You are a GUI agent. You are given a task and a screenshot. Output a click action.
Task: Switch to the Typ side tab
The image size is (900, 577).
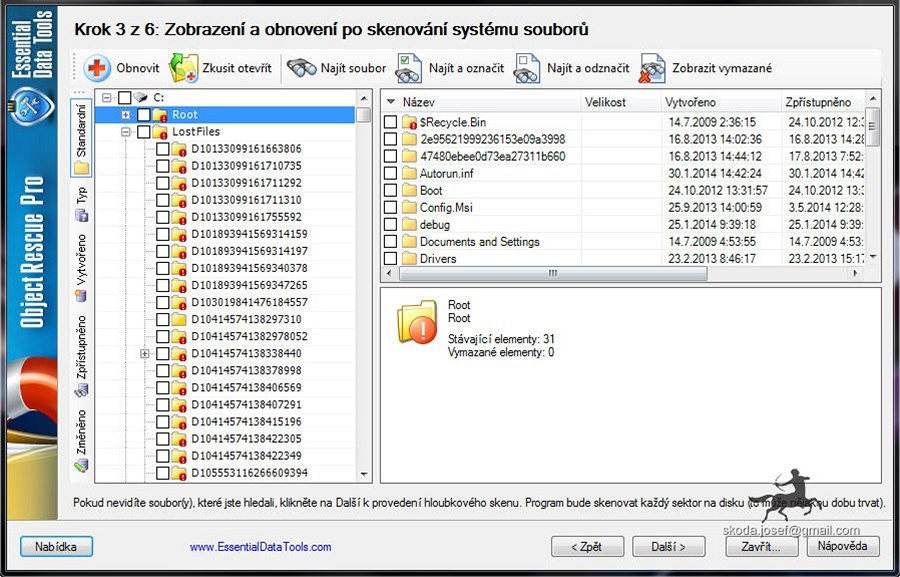point(81,194)
